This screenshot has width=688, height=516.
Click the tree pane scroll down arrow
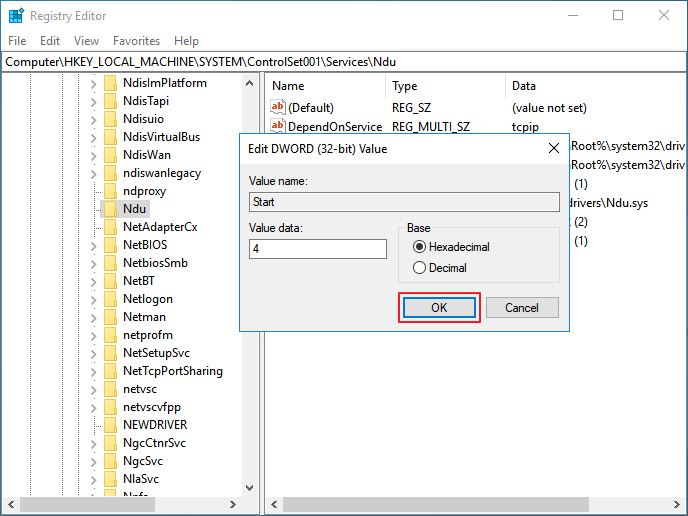250,488
